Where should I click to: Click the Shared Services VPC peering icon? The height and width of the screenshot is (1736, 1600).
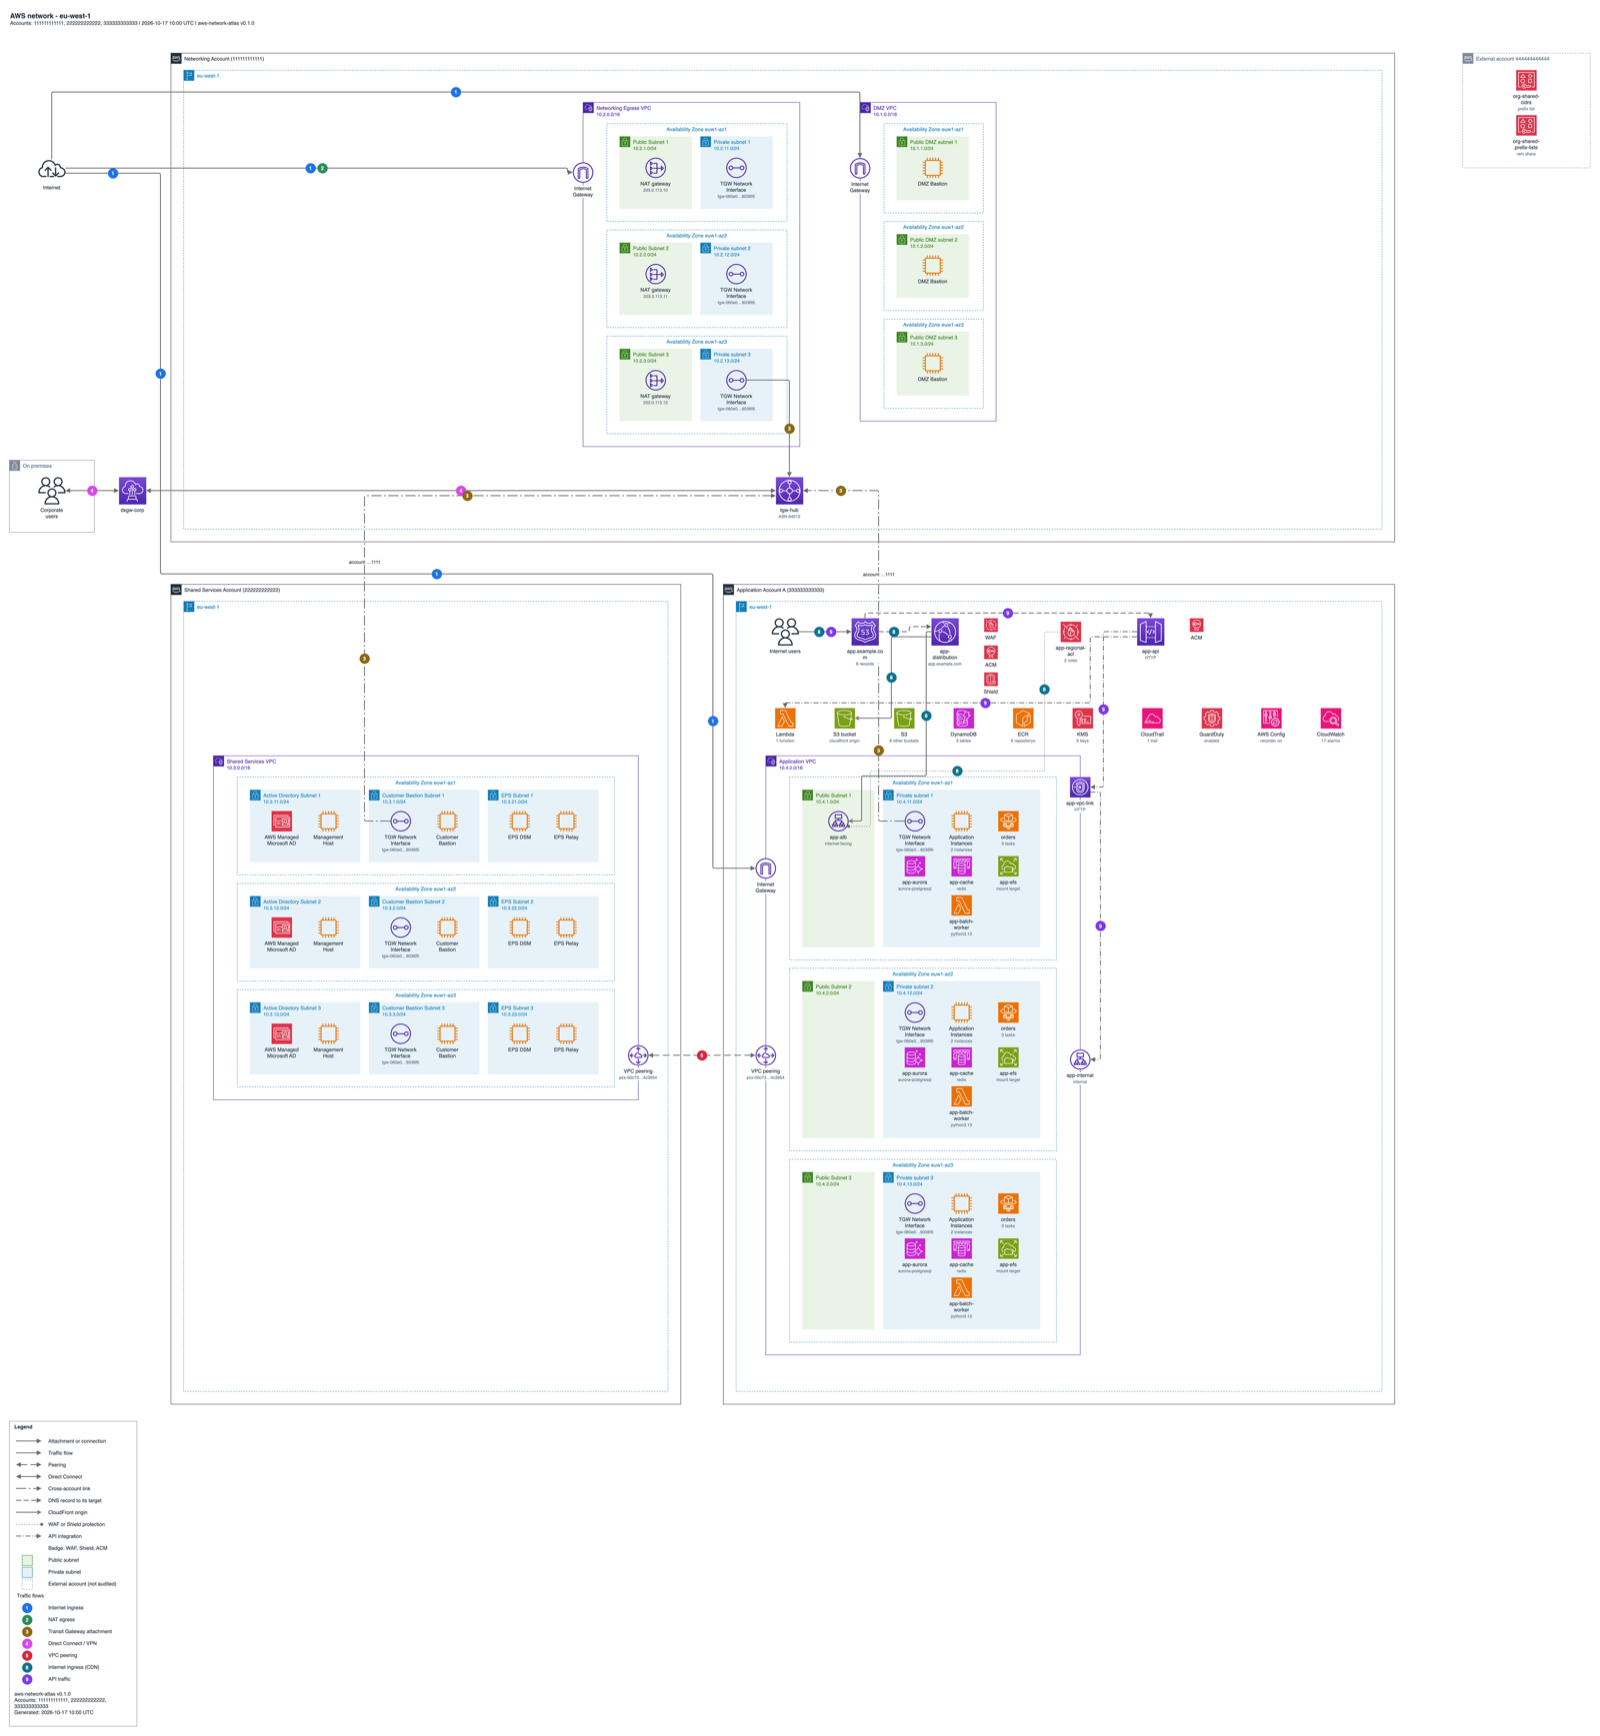coord(638,1055)
